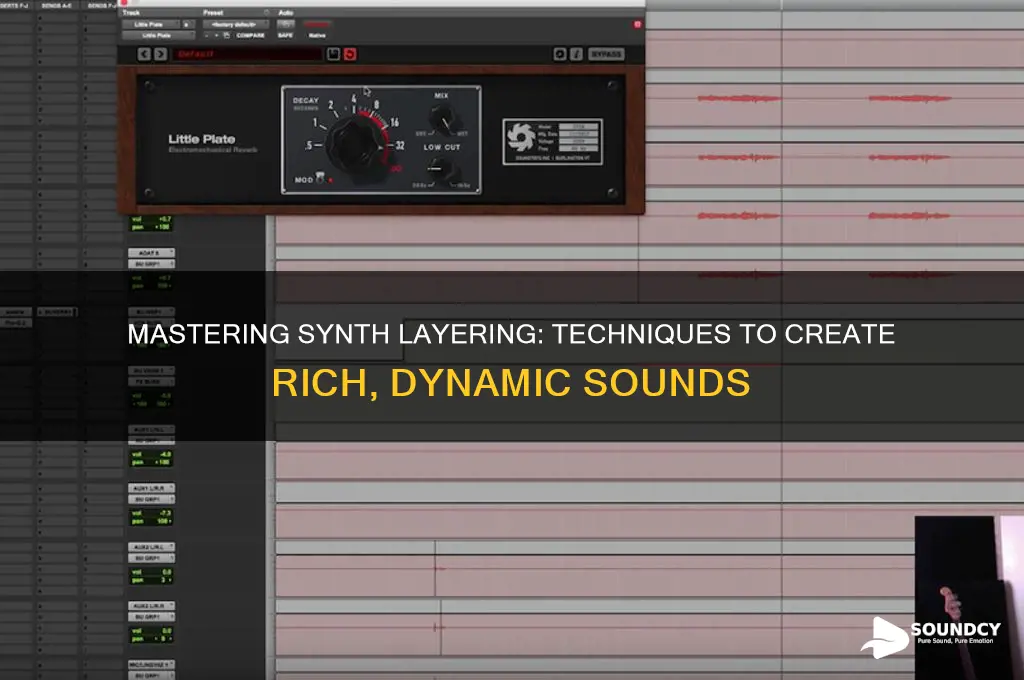Open the ADAT 8 input selector

(151, 253)
